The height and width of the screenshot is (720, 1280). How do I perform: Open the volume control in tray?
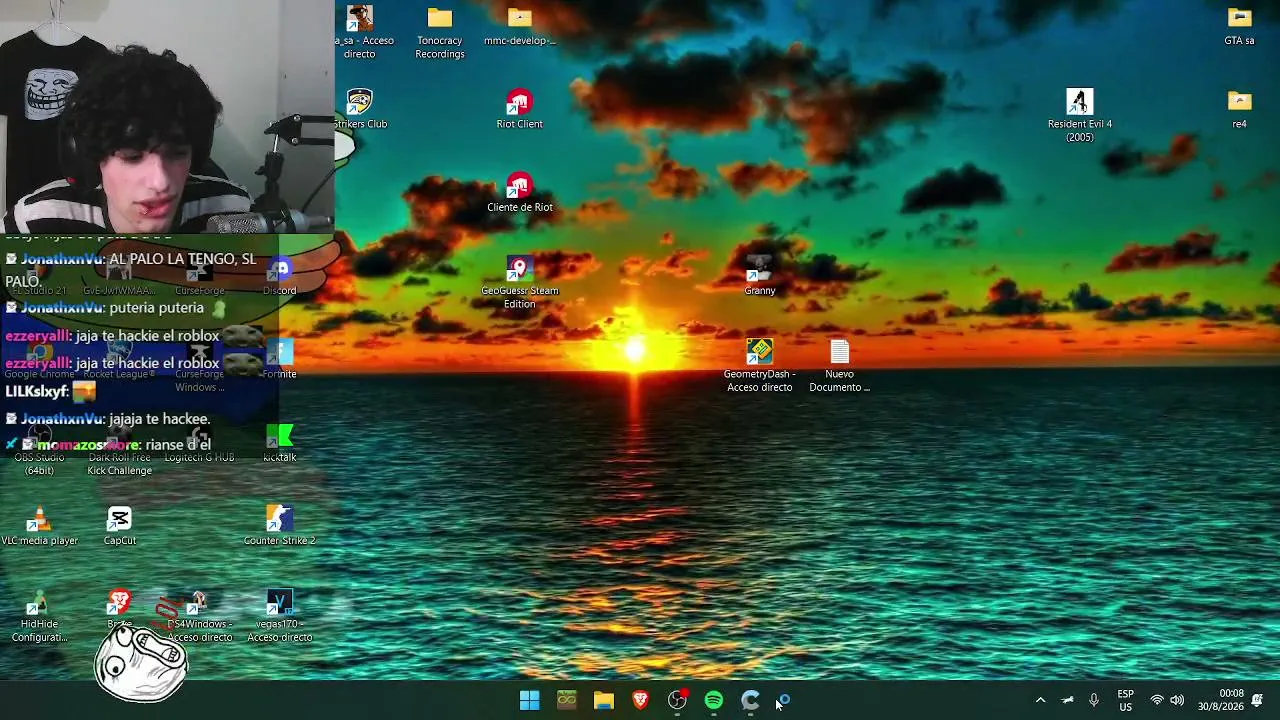(1177, 701)
